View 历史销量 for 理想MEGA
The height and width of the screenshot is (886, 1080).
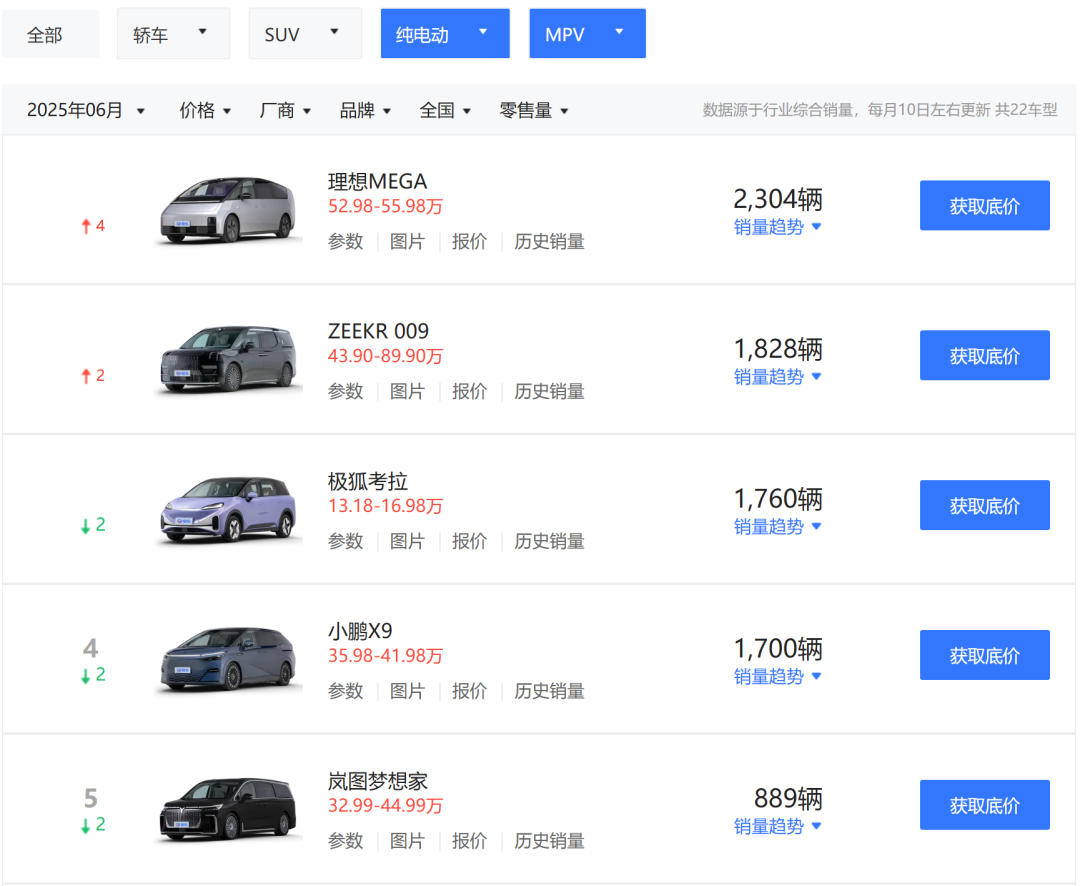coord(550,242)
